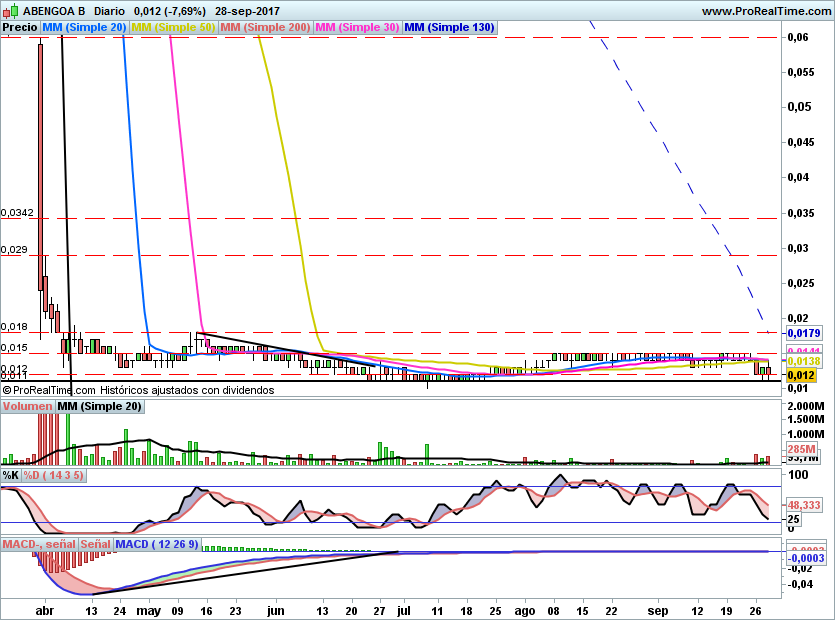Image resolution: width=835 pixels, height=620 pixels.
Task: Click the yellow 0,012 current price tag
Action: point(801,376)
